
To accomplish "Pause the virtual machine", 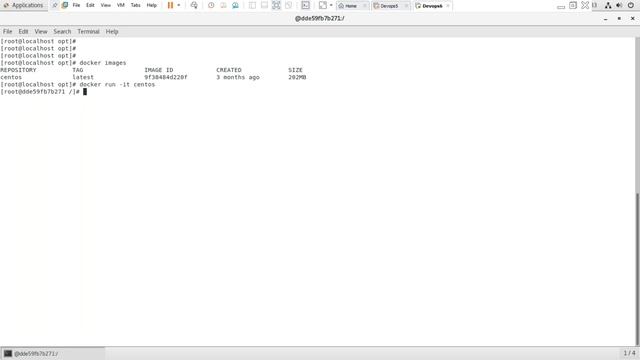I will click(171, 5).
